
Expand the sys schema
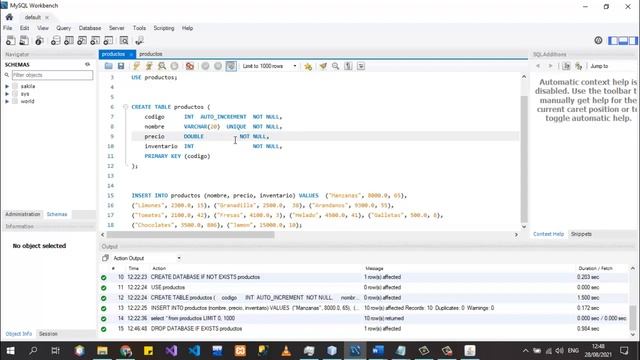(7, 94)
